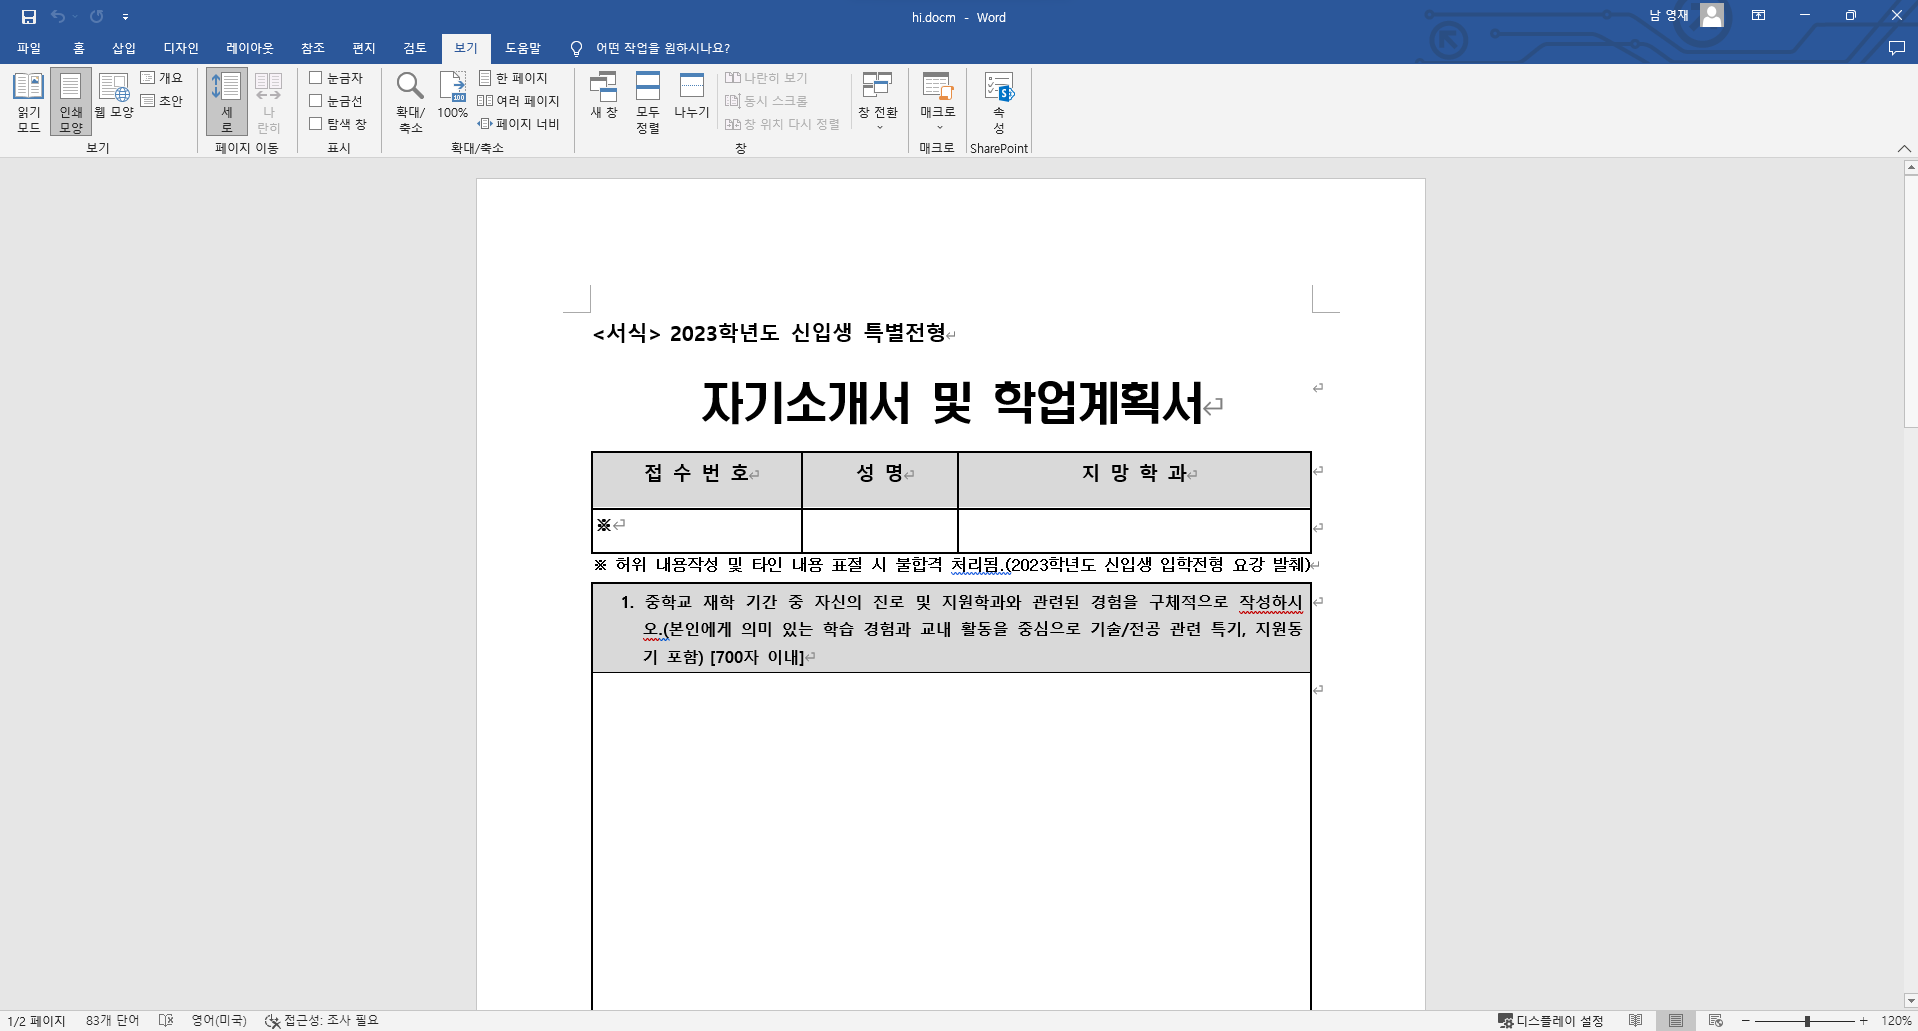This screenshot has height=1031, width=1918.
Task: Zoom in with the plus button
Action: click(1864, 1021)
